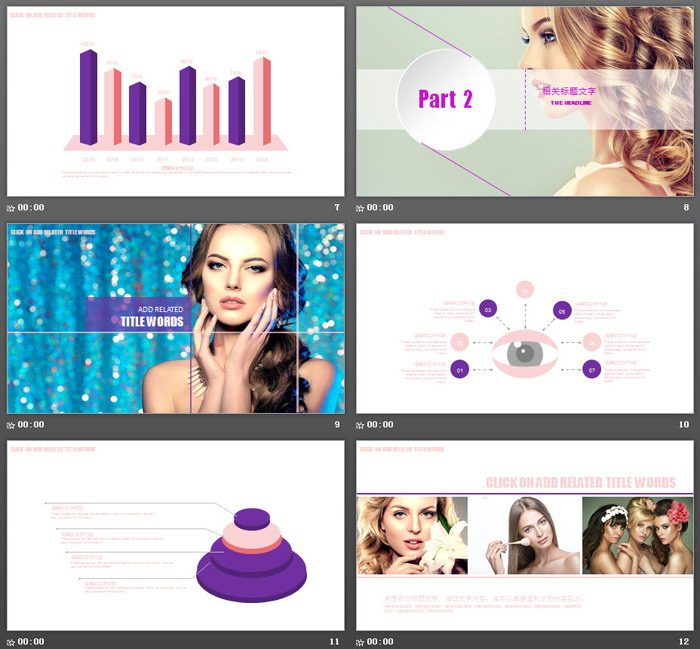Click the transition star icon under slide 10
The height and width of the screenshot is (649, 700).
361,425
